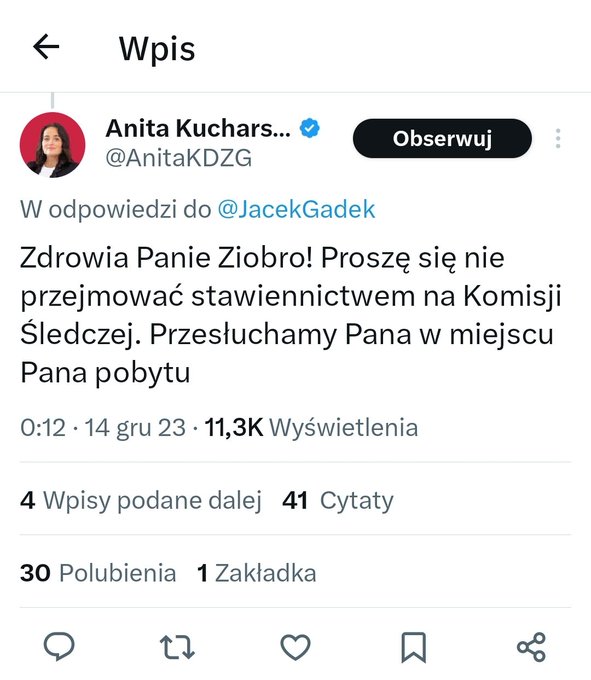The height and width of the screenshot is (680, 591).
Task: Open the three-dot more options menu
Action: pos(558,138)
